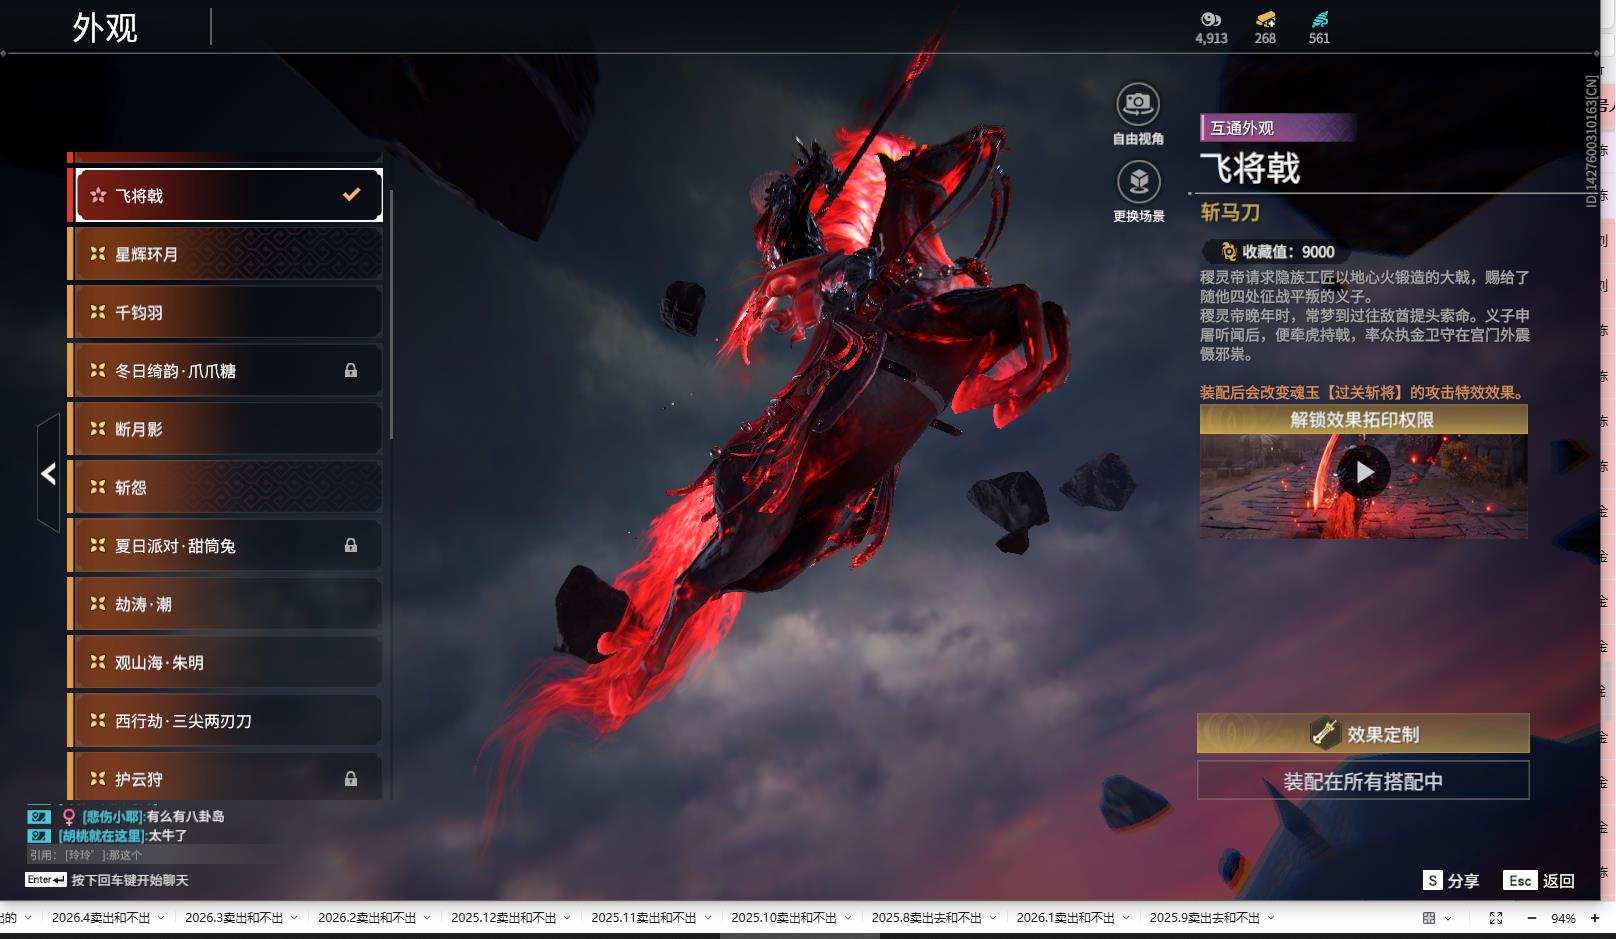
Task: Switch to sheet tab 2025.11卖出和不出
Action: click(644, 918)
